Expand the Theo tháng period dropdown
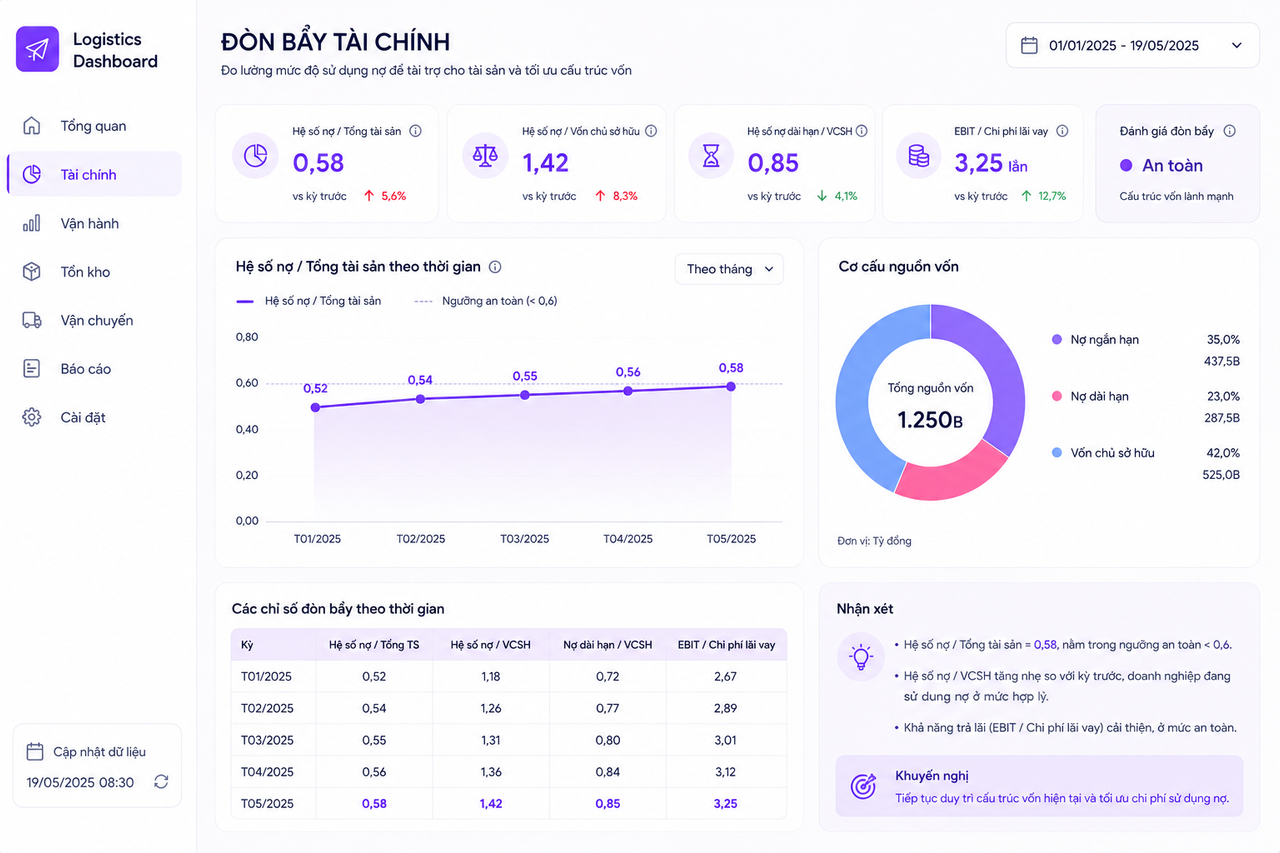The image size is (1280, 853). click(x=730, y=269)
